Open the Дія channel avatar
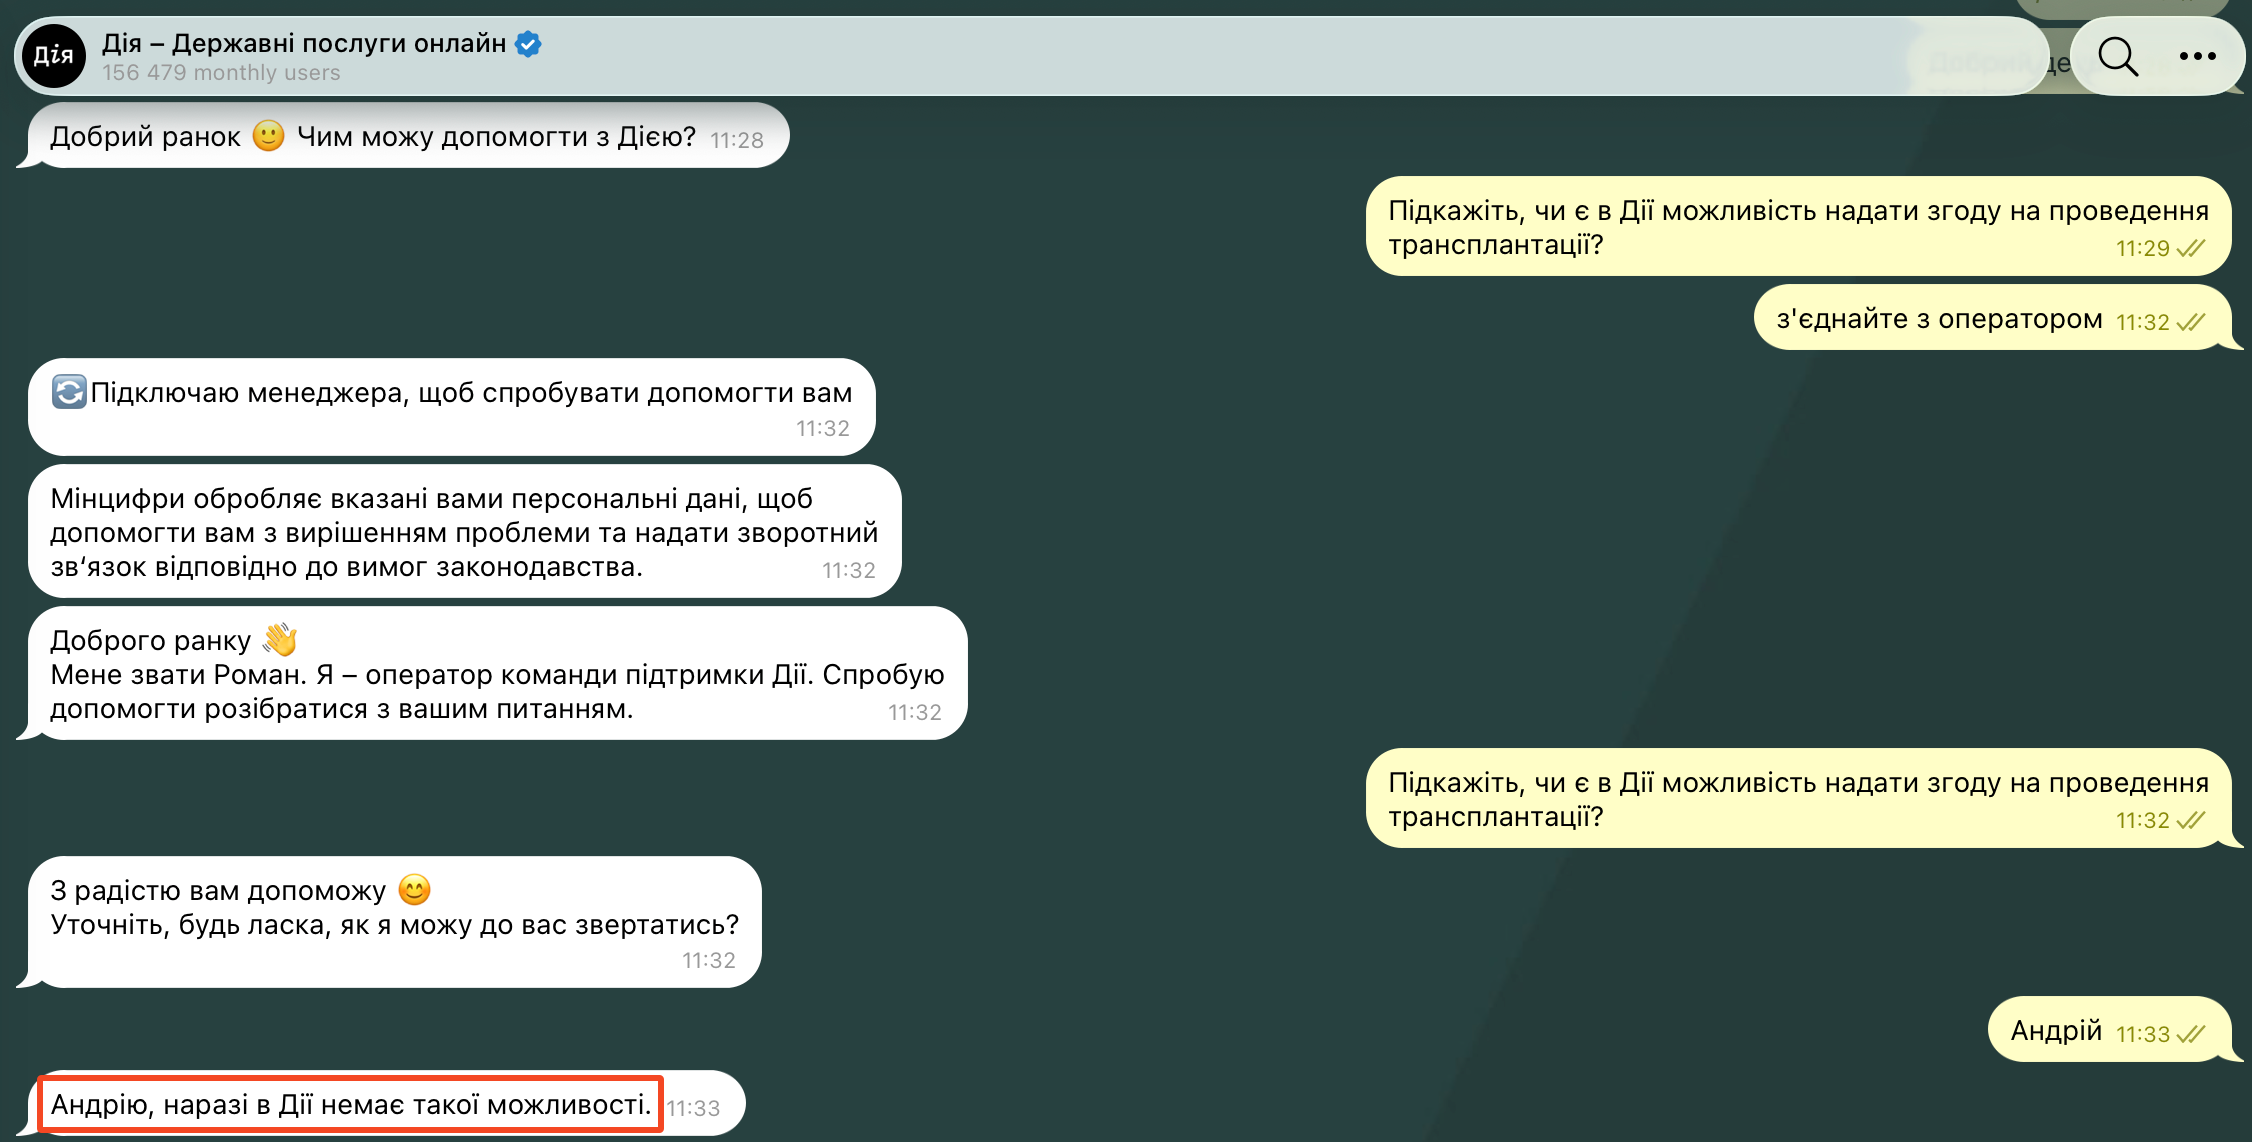 (54, 56)
